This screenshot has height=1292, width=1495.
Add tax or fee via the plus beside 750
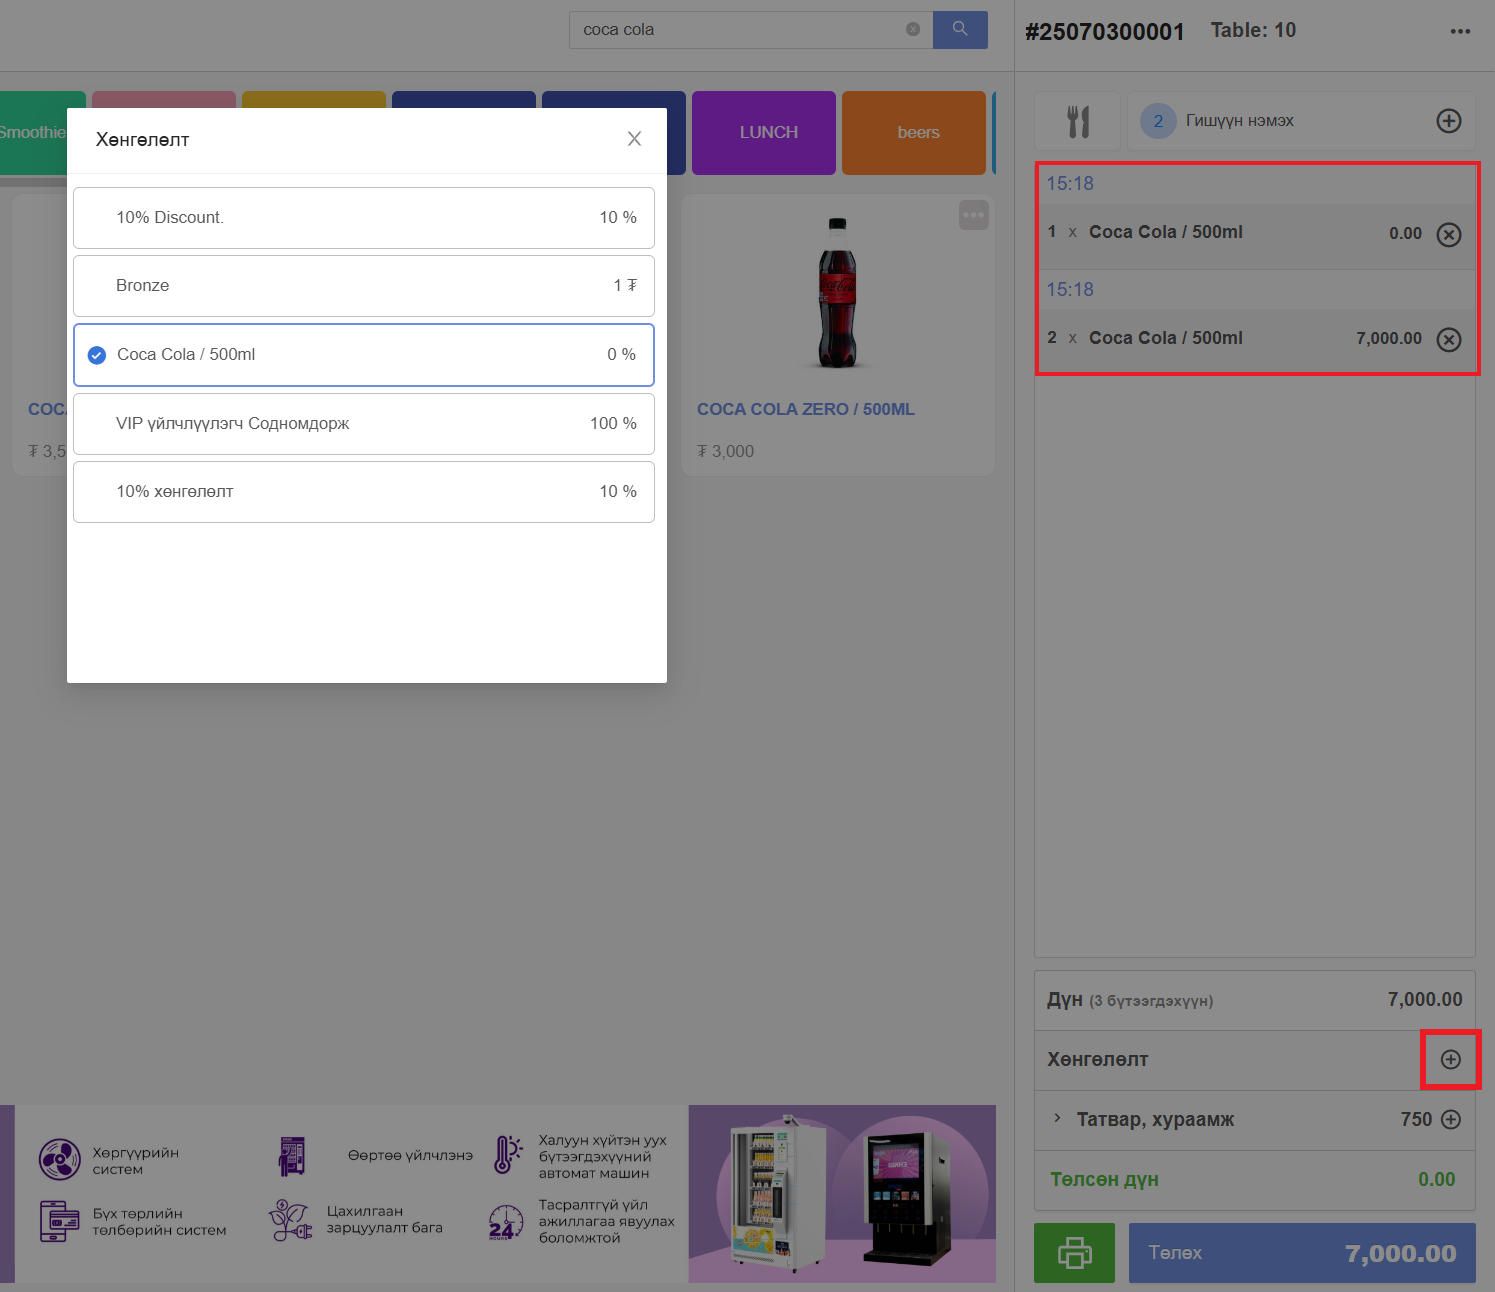click(x=1450, y=1119)
